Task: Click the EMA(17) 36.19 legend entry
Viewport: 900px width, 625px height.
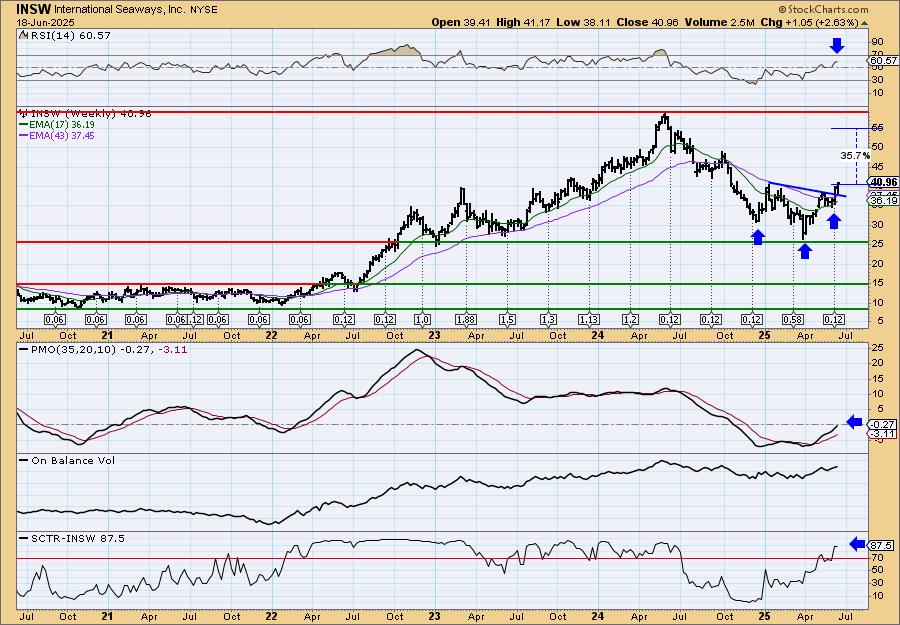Action: [x=57, y=125]
